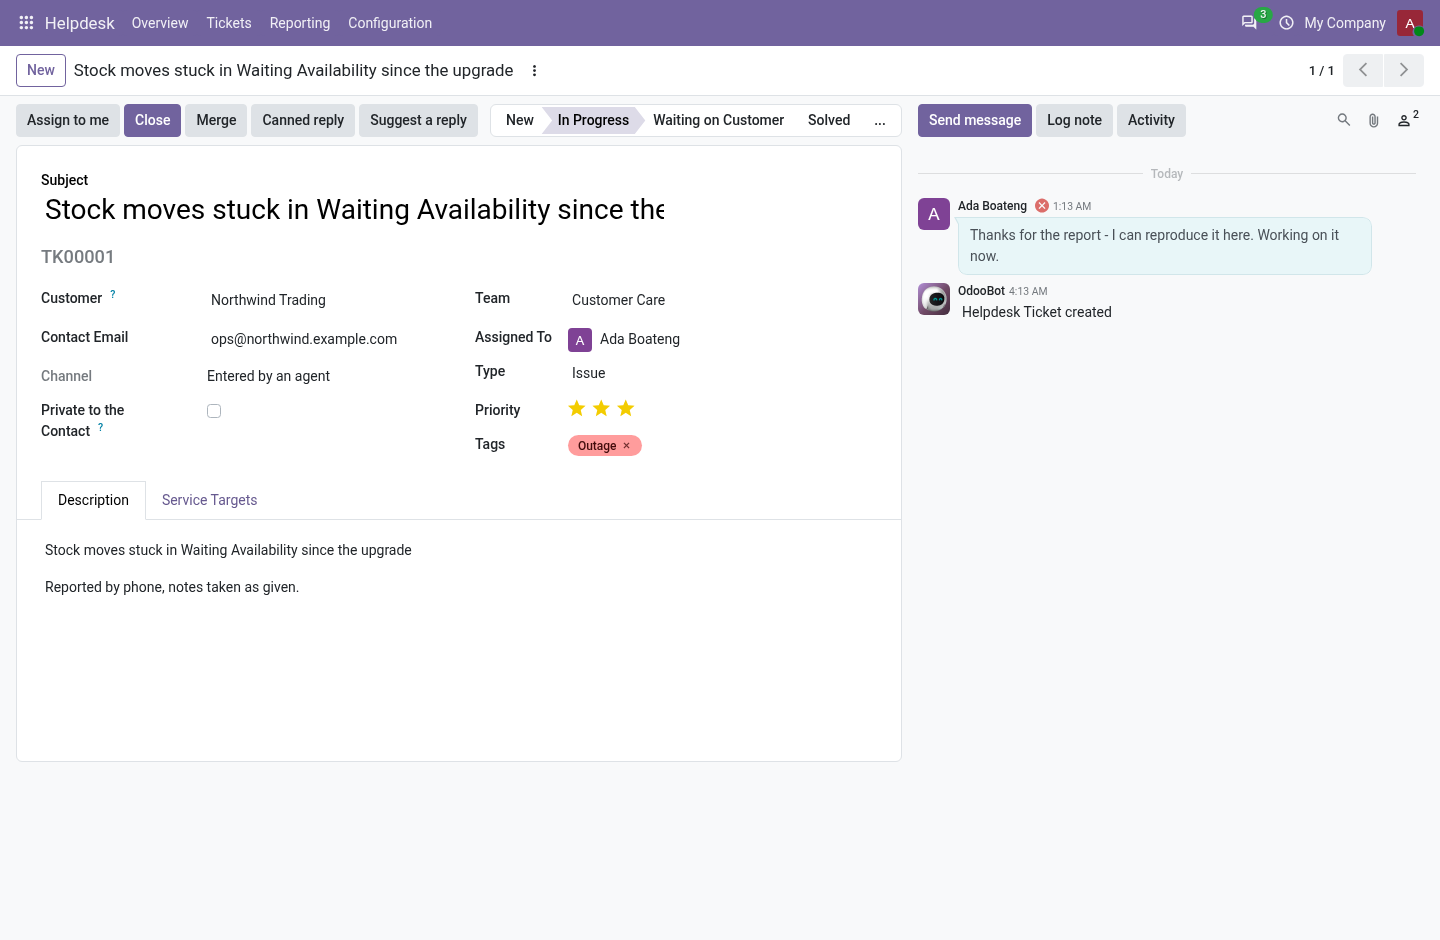This screenshot has width=1440, height=940.
Task: Open attachments paperclip icon
Action: [1374, 120]
